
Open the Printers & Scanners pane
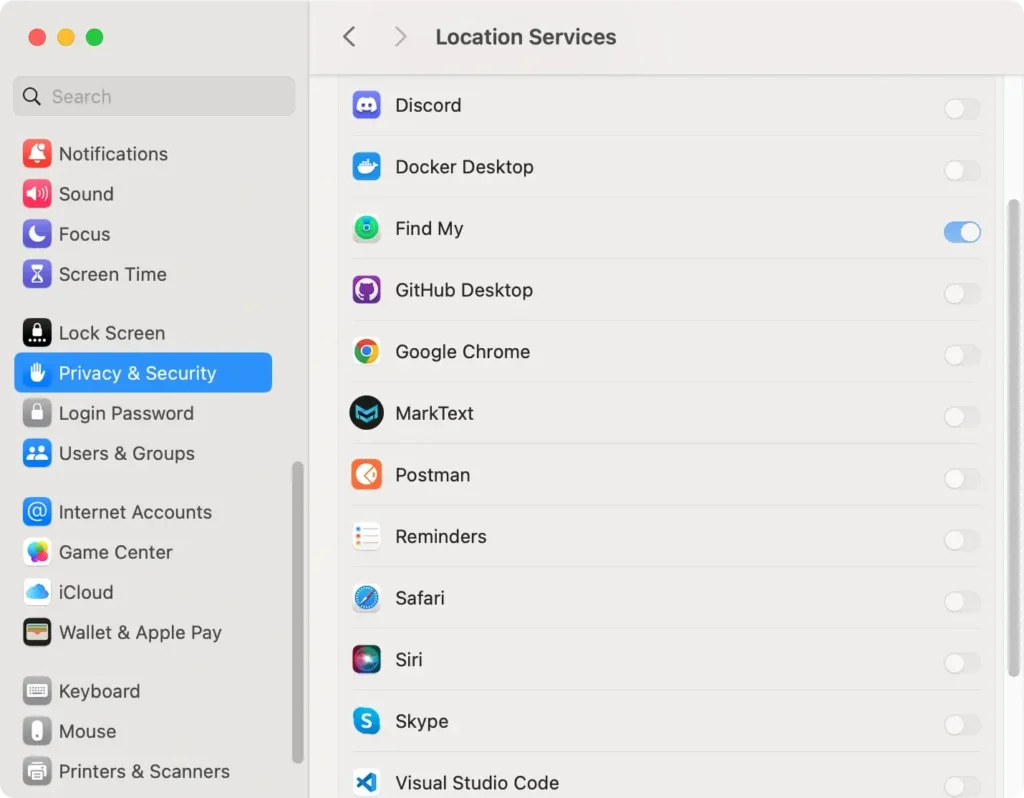tap(143, 771)
